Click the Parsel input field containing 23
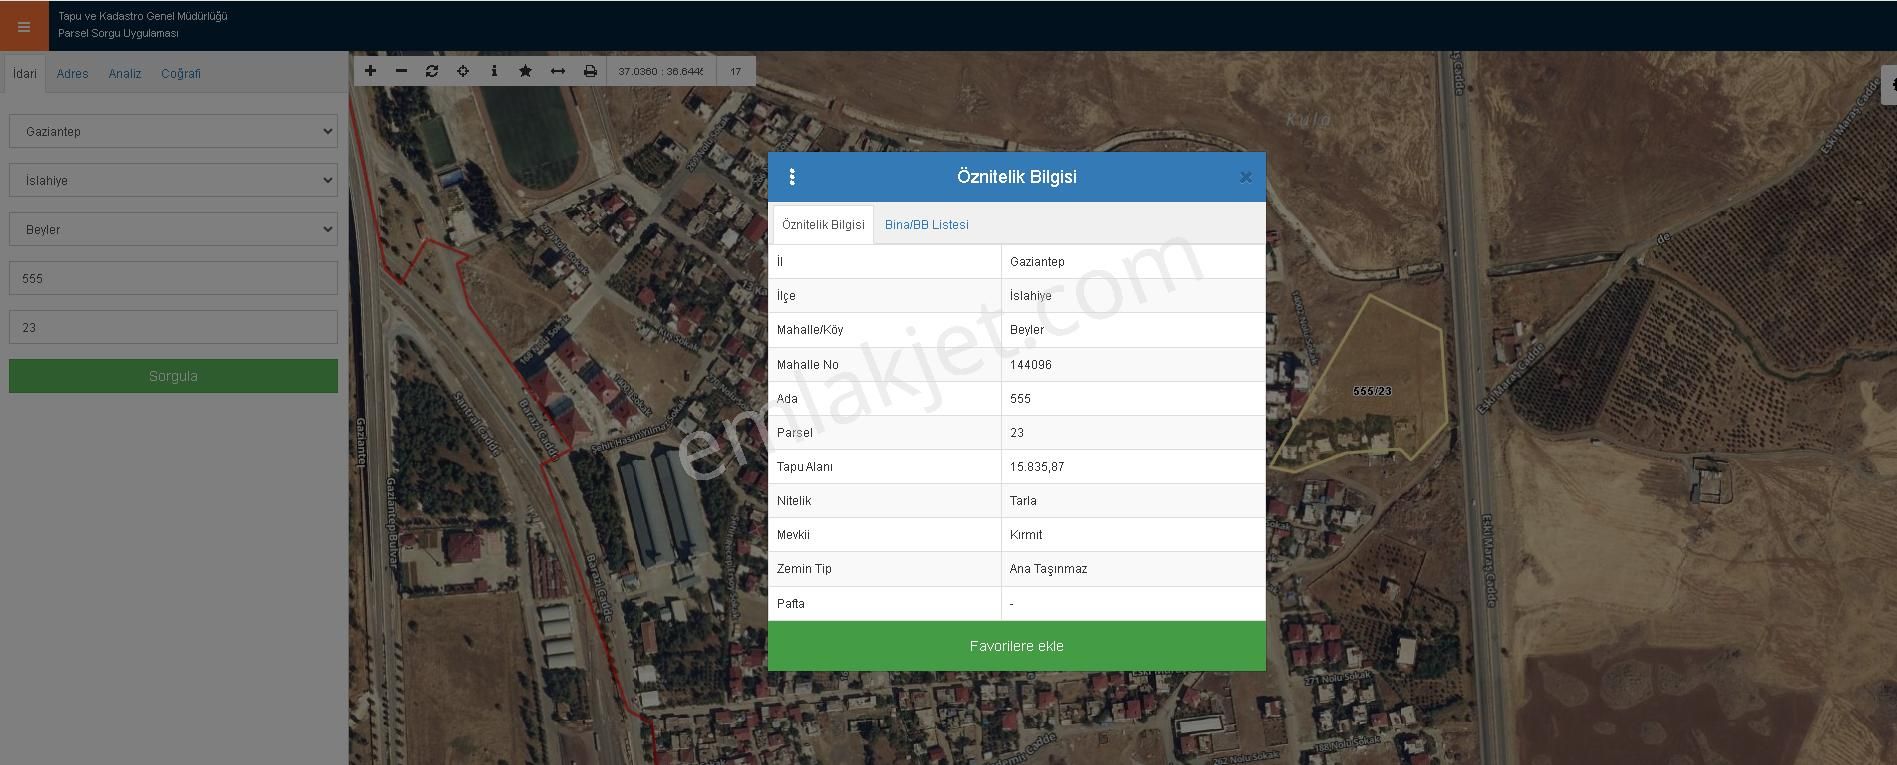 [x=173, y=327]
